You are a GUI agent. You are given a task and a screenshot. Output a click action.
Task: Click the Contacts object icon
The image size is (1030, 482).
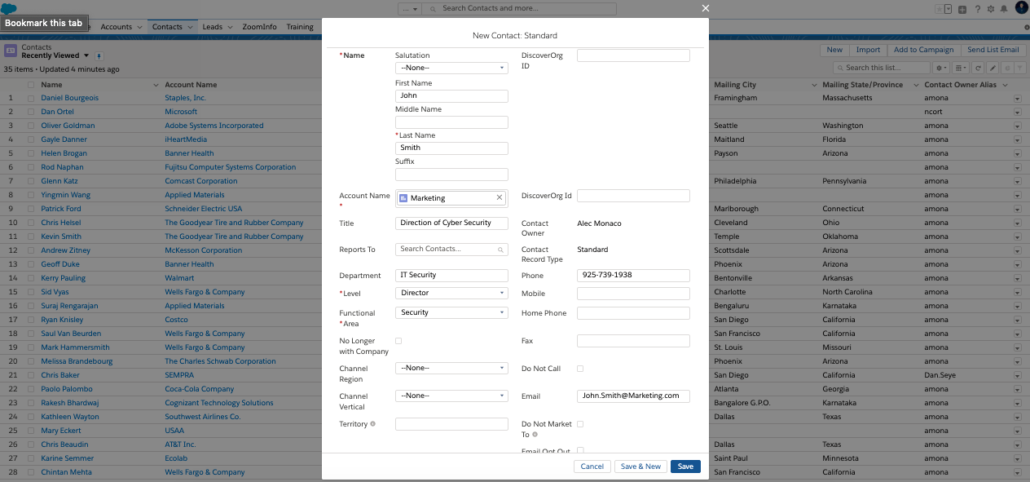point(11,51)
